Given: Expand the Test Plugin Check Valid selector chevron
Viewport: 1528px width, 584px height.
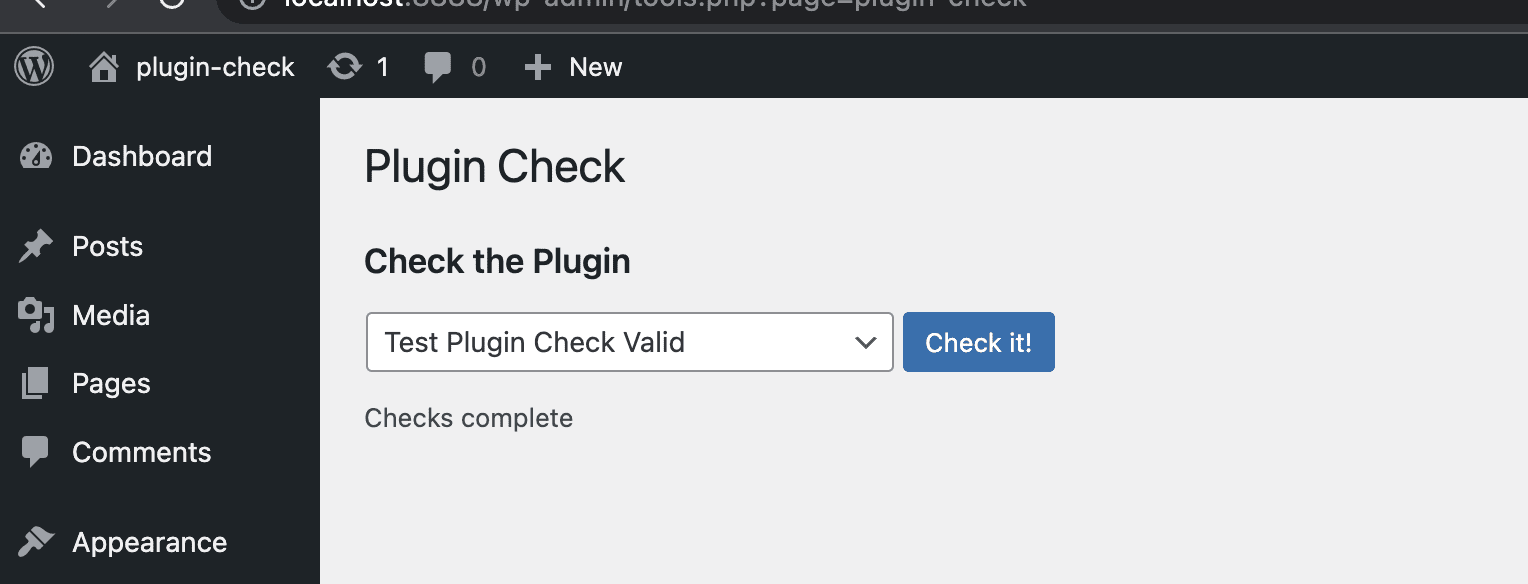Looking at the screenshot, I should pyautogui.click(x=864, y=342).
